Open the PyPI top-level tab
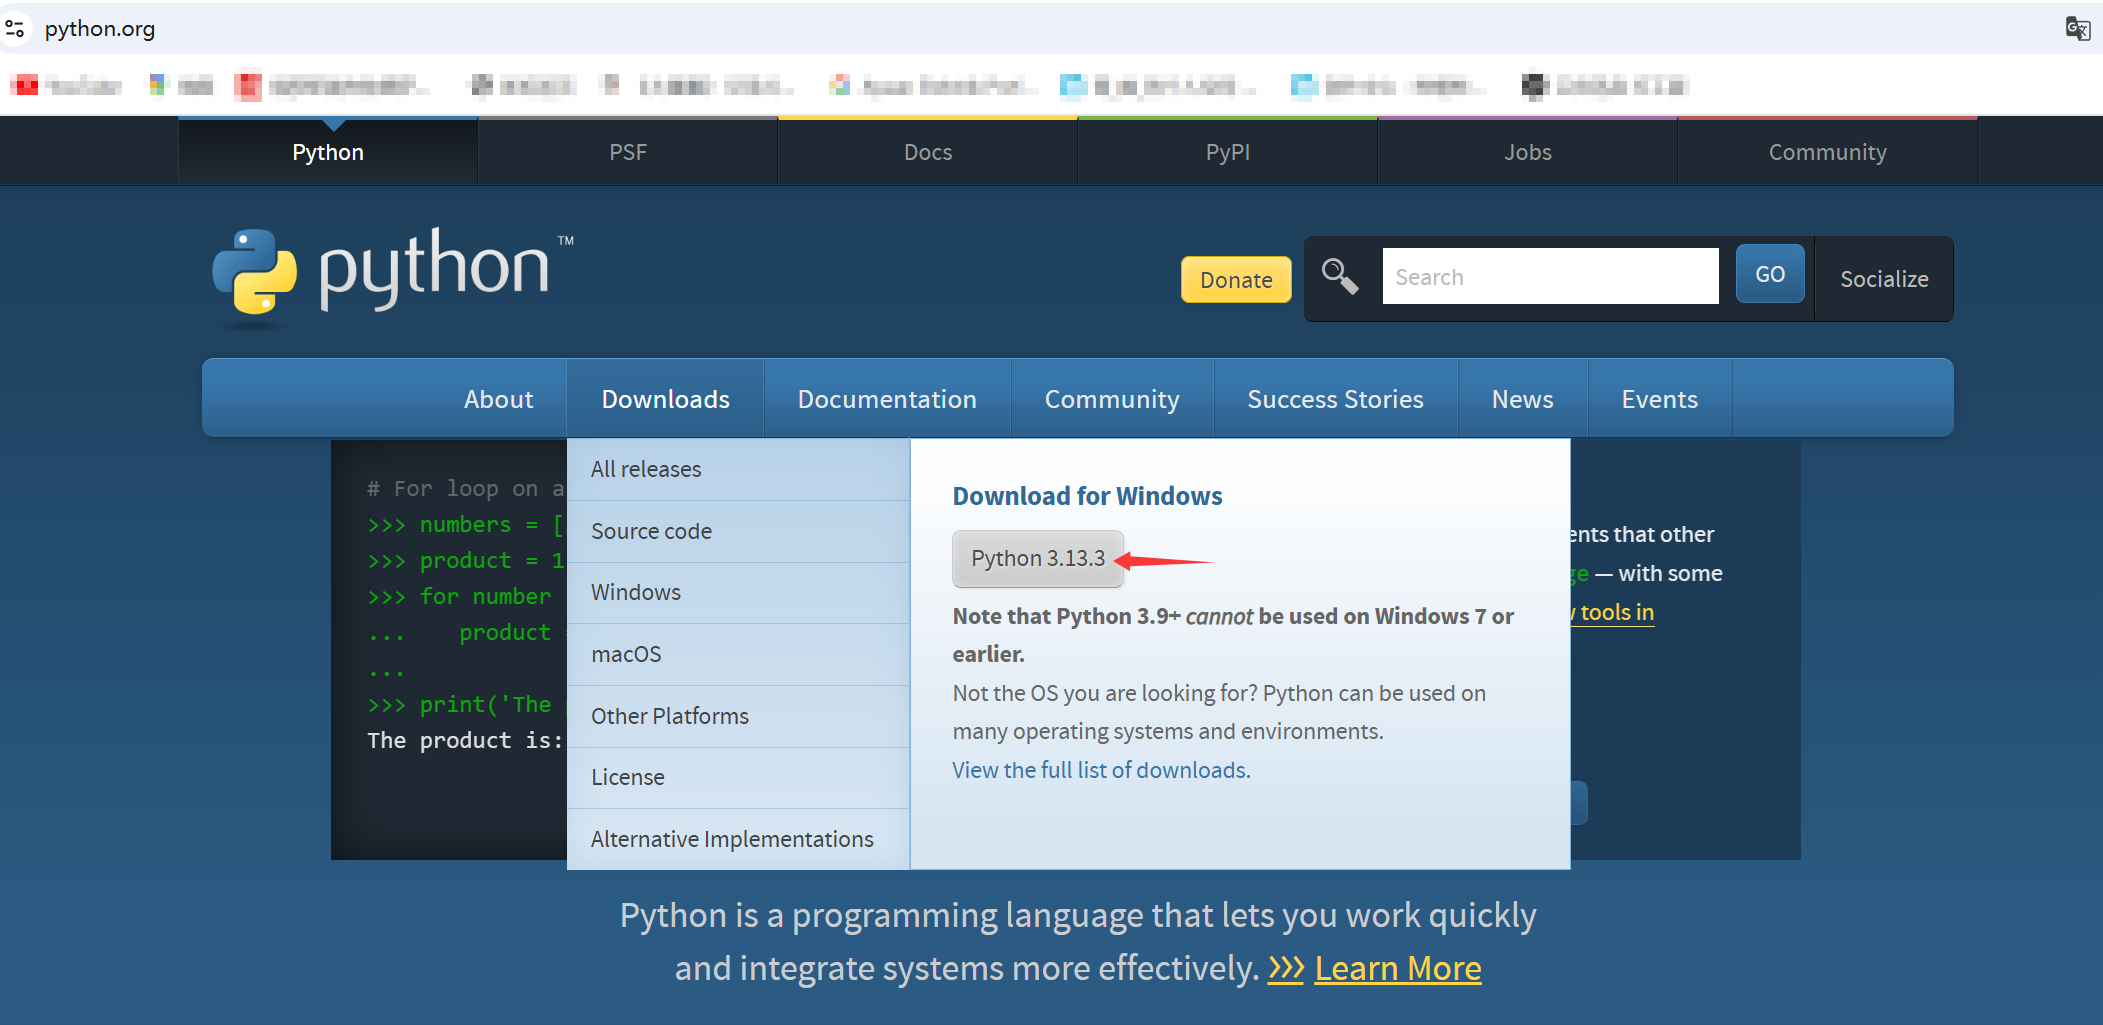 (1228, 152)
